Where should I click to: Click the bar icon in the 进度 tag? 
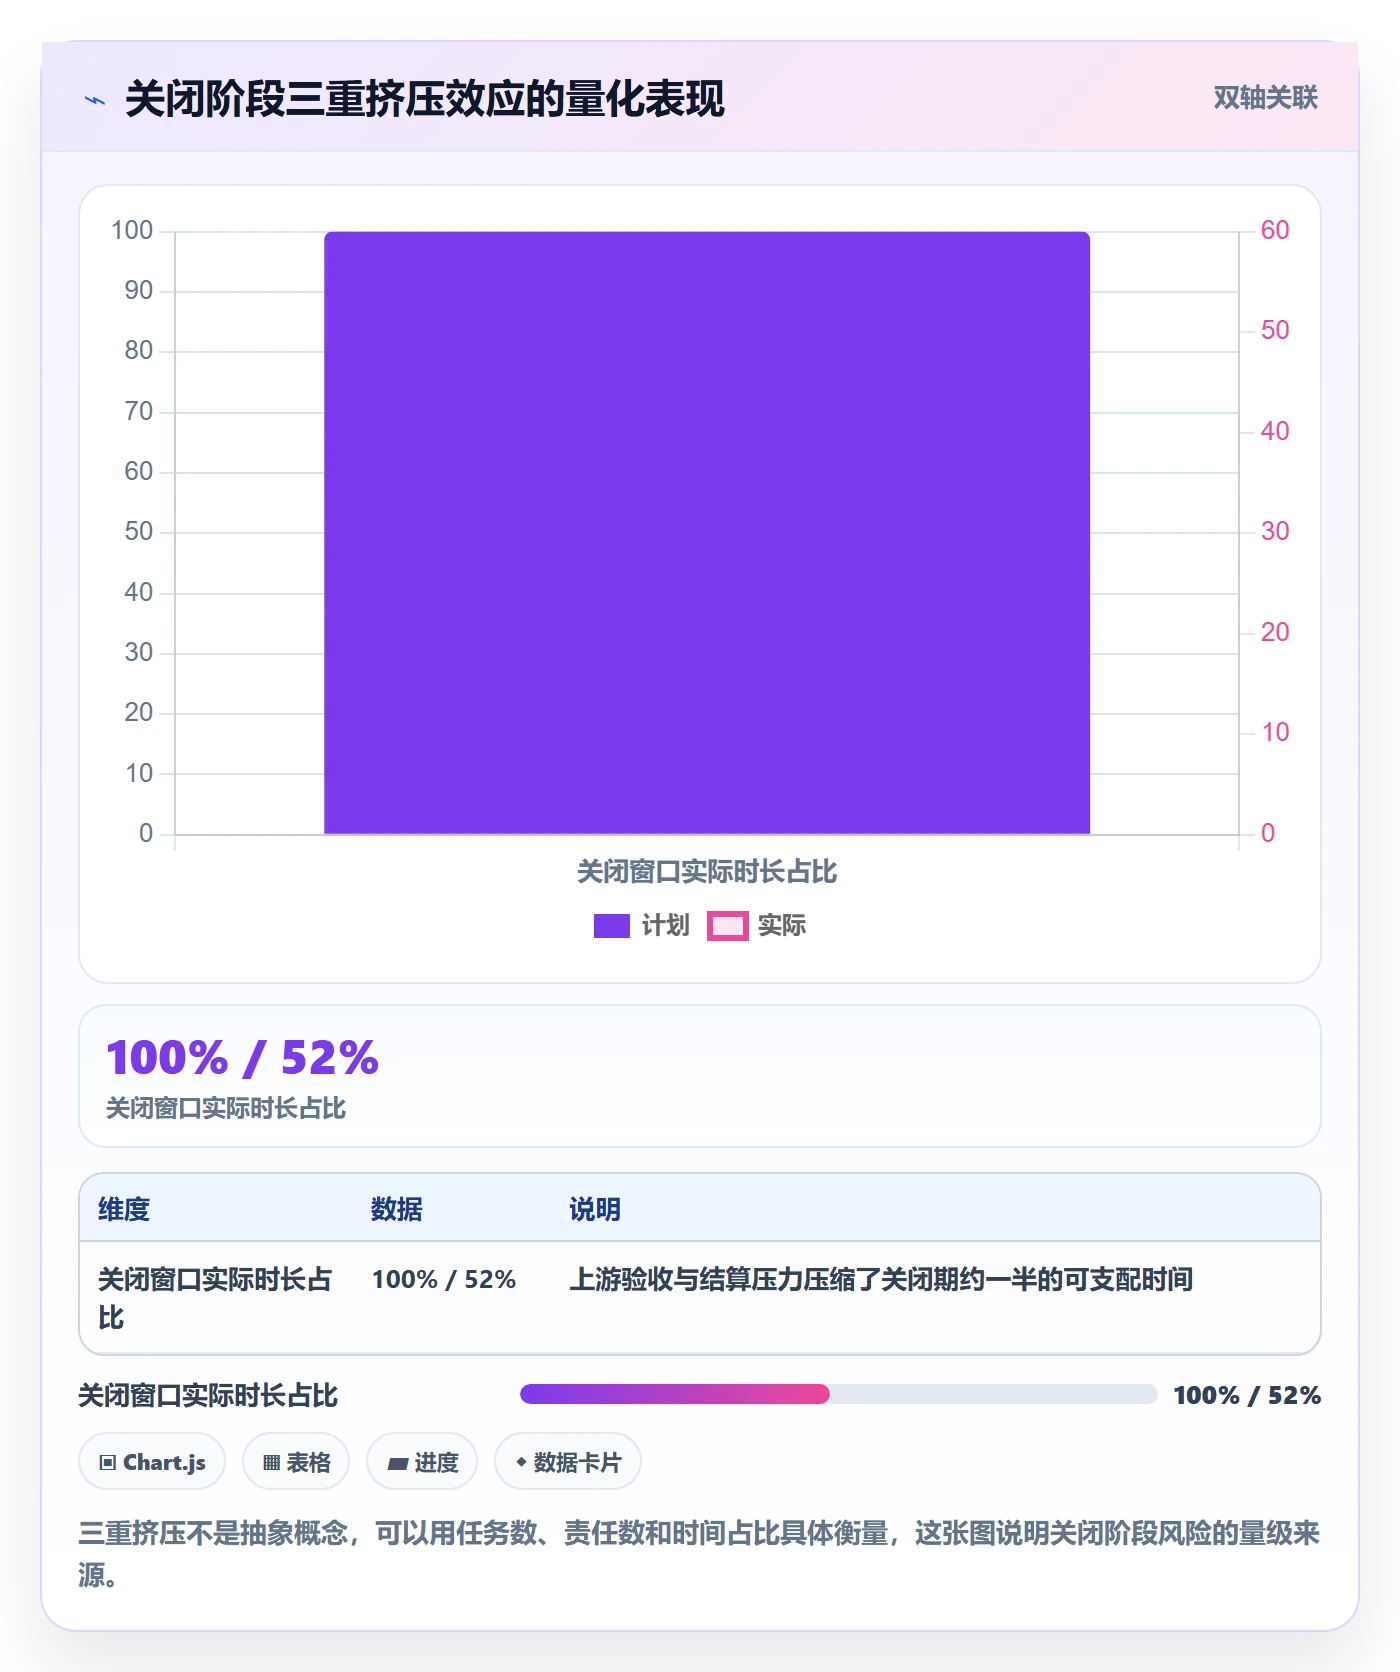397,1463
